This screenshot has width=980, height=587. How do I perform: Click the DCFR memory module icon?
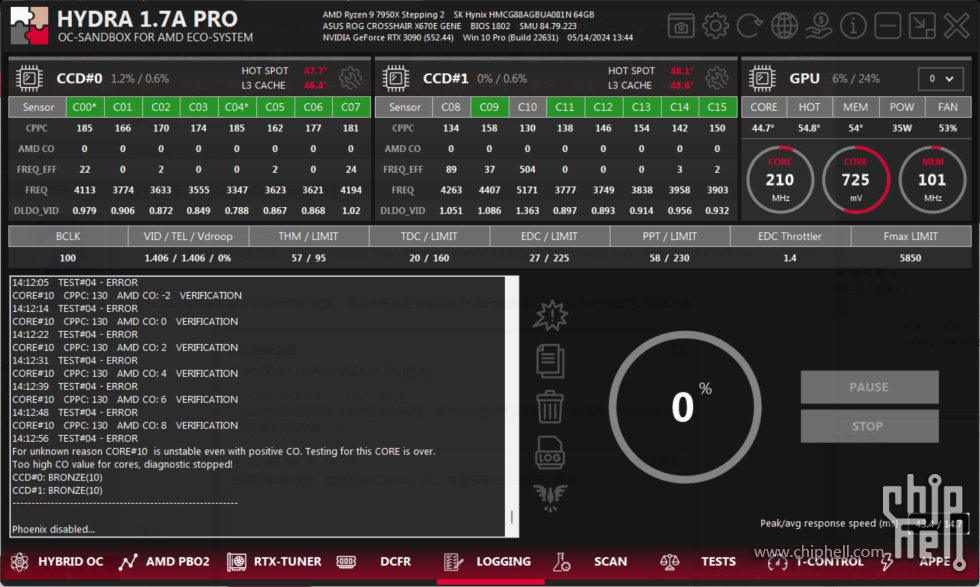(x=346, y=561)
